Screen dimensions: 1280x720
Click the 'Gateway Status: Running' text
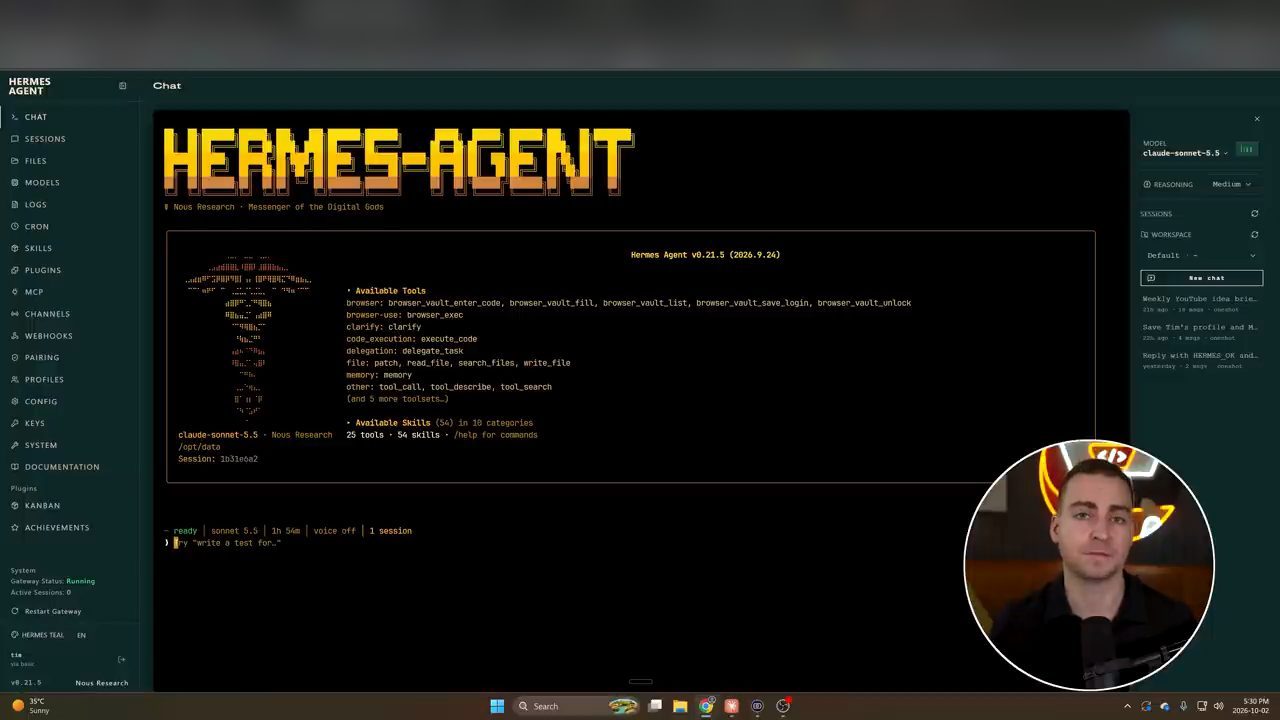click(53, 581)
